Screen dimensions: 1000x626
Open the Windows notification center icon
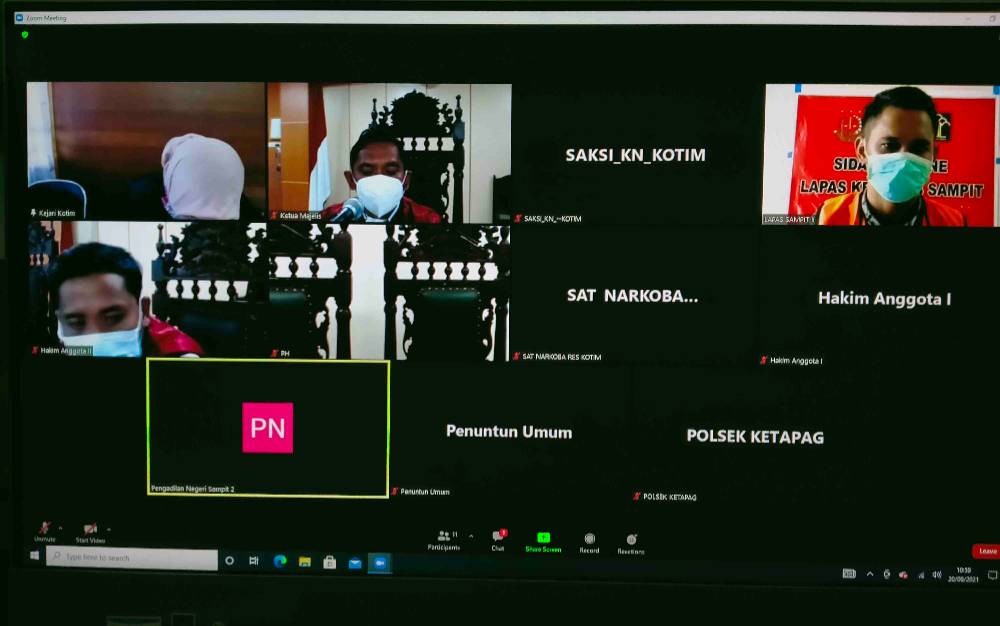coord(992,575)
